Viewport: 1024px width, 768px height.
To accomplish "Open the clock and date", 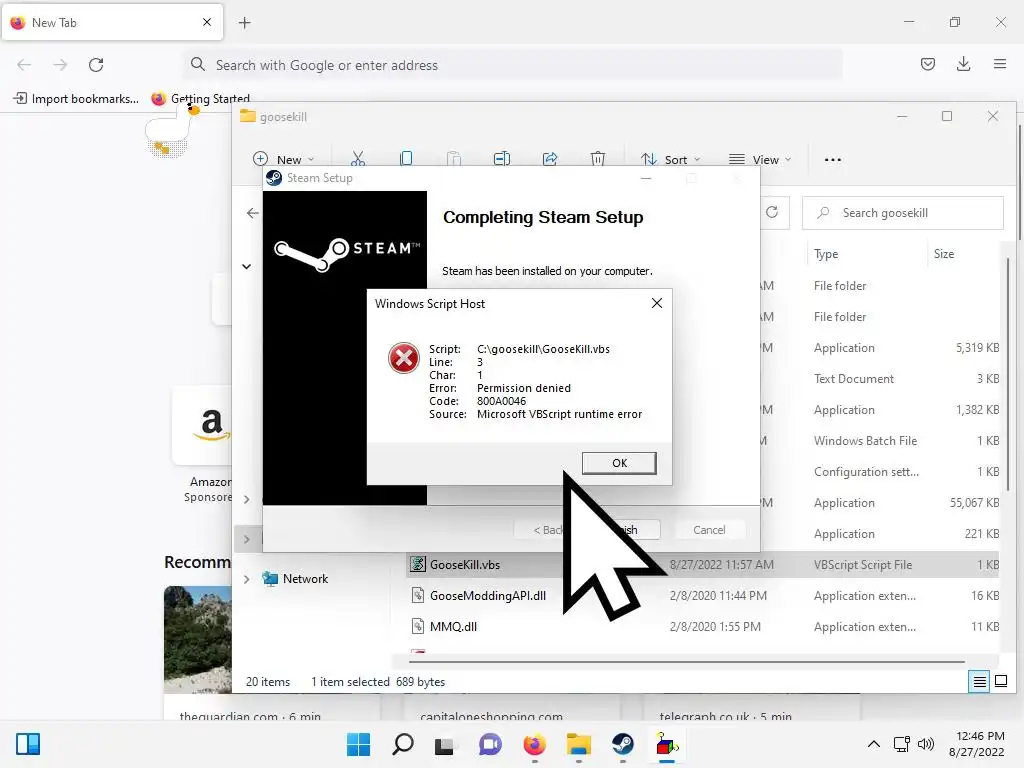I will [x=977, y=744].
